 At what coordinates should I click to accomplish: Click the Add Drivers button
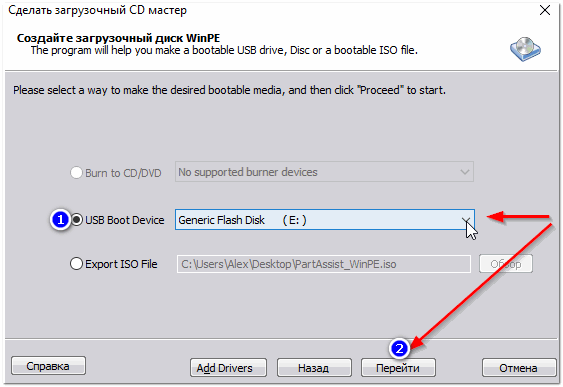click(x=228, y=368)
